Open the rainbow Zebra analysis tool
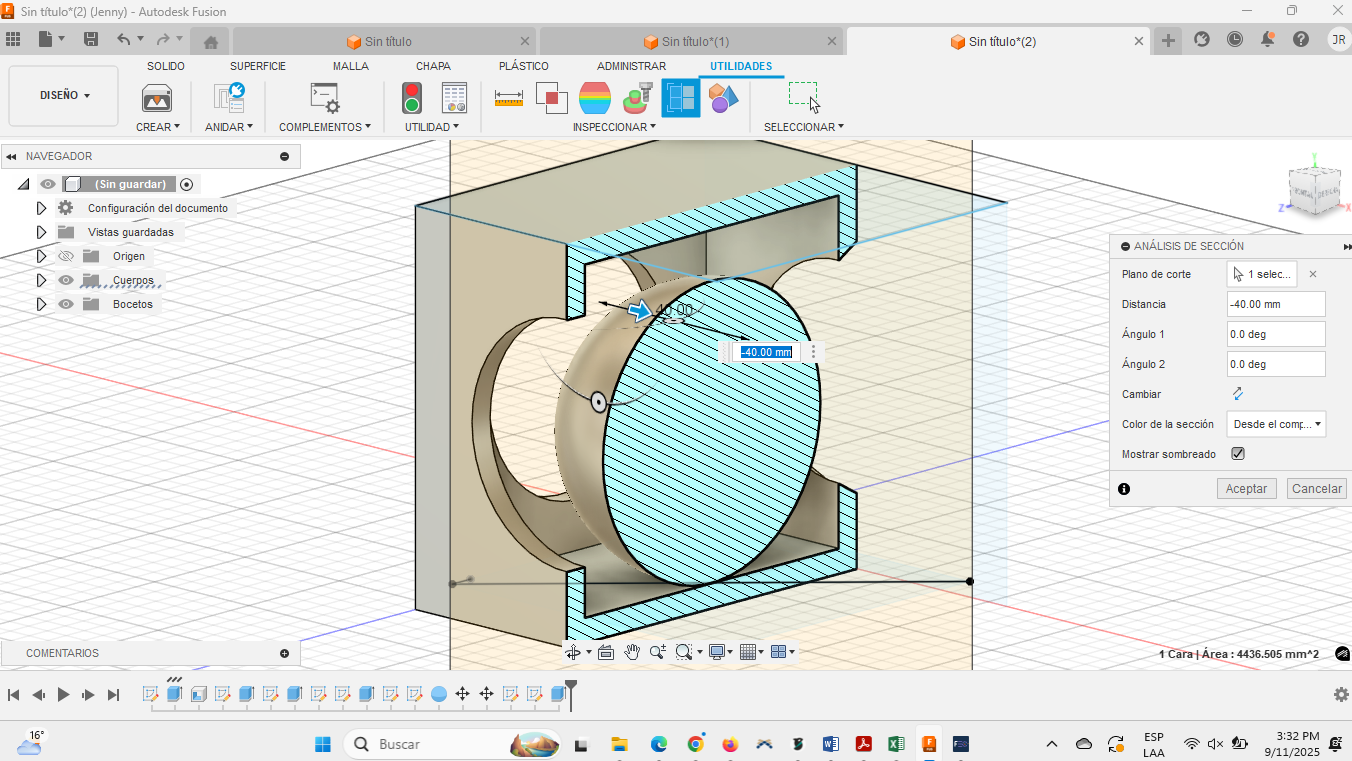 (x=595, y=98)
